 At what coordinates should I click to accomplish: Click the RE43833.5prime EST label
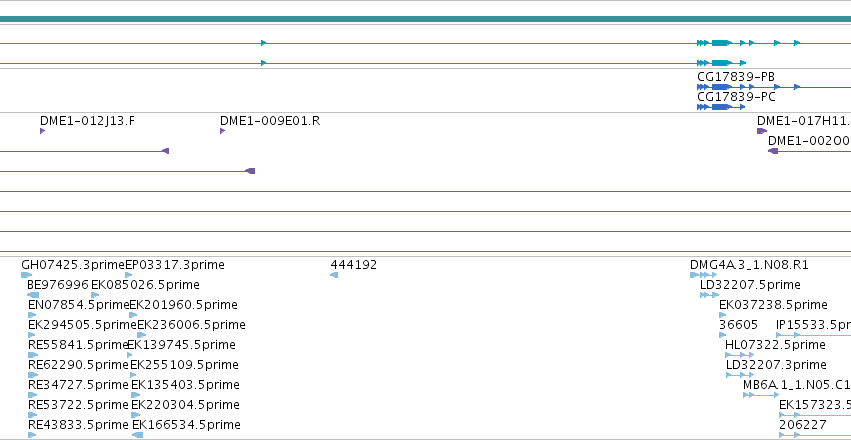point(78,425)
